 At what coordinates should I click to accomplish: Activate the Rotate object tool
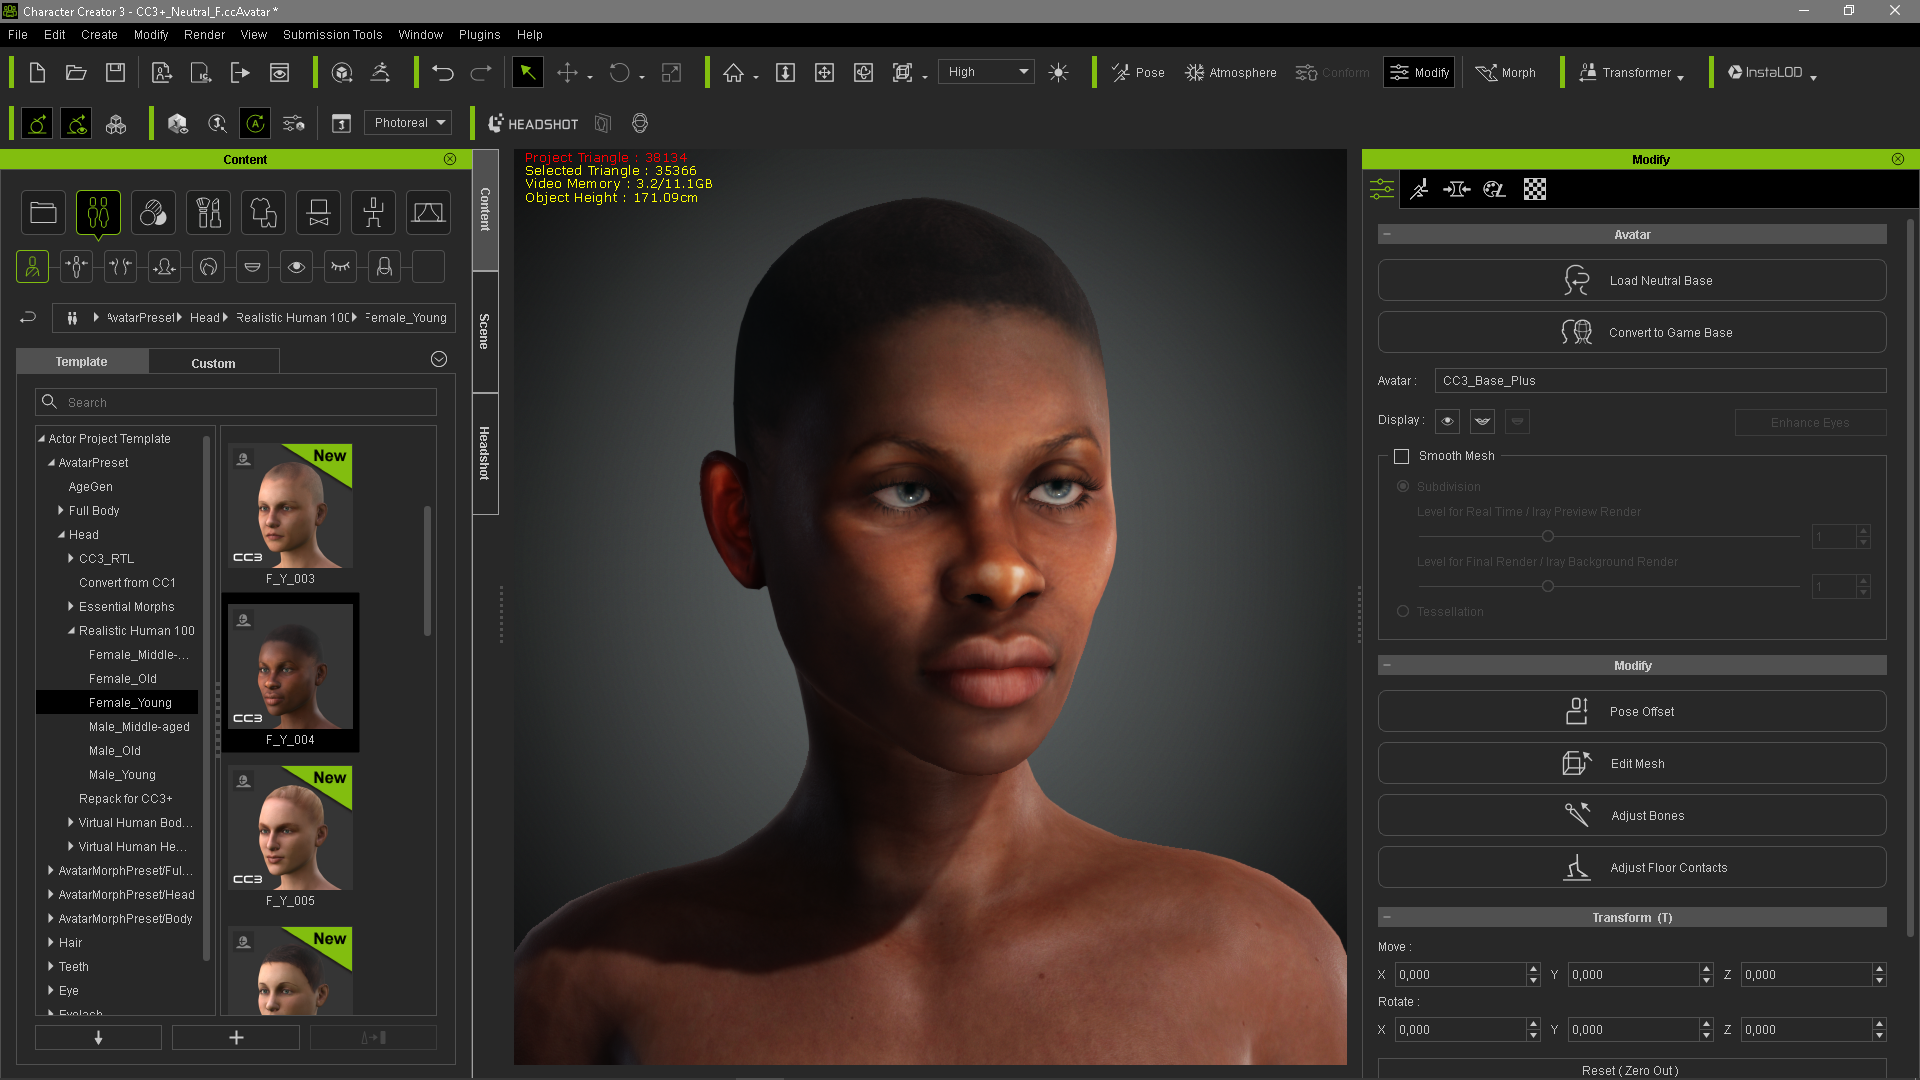click(x=620, y=72)
